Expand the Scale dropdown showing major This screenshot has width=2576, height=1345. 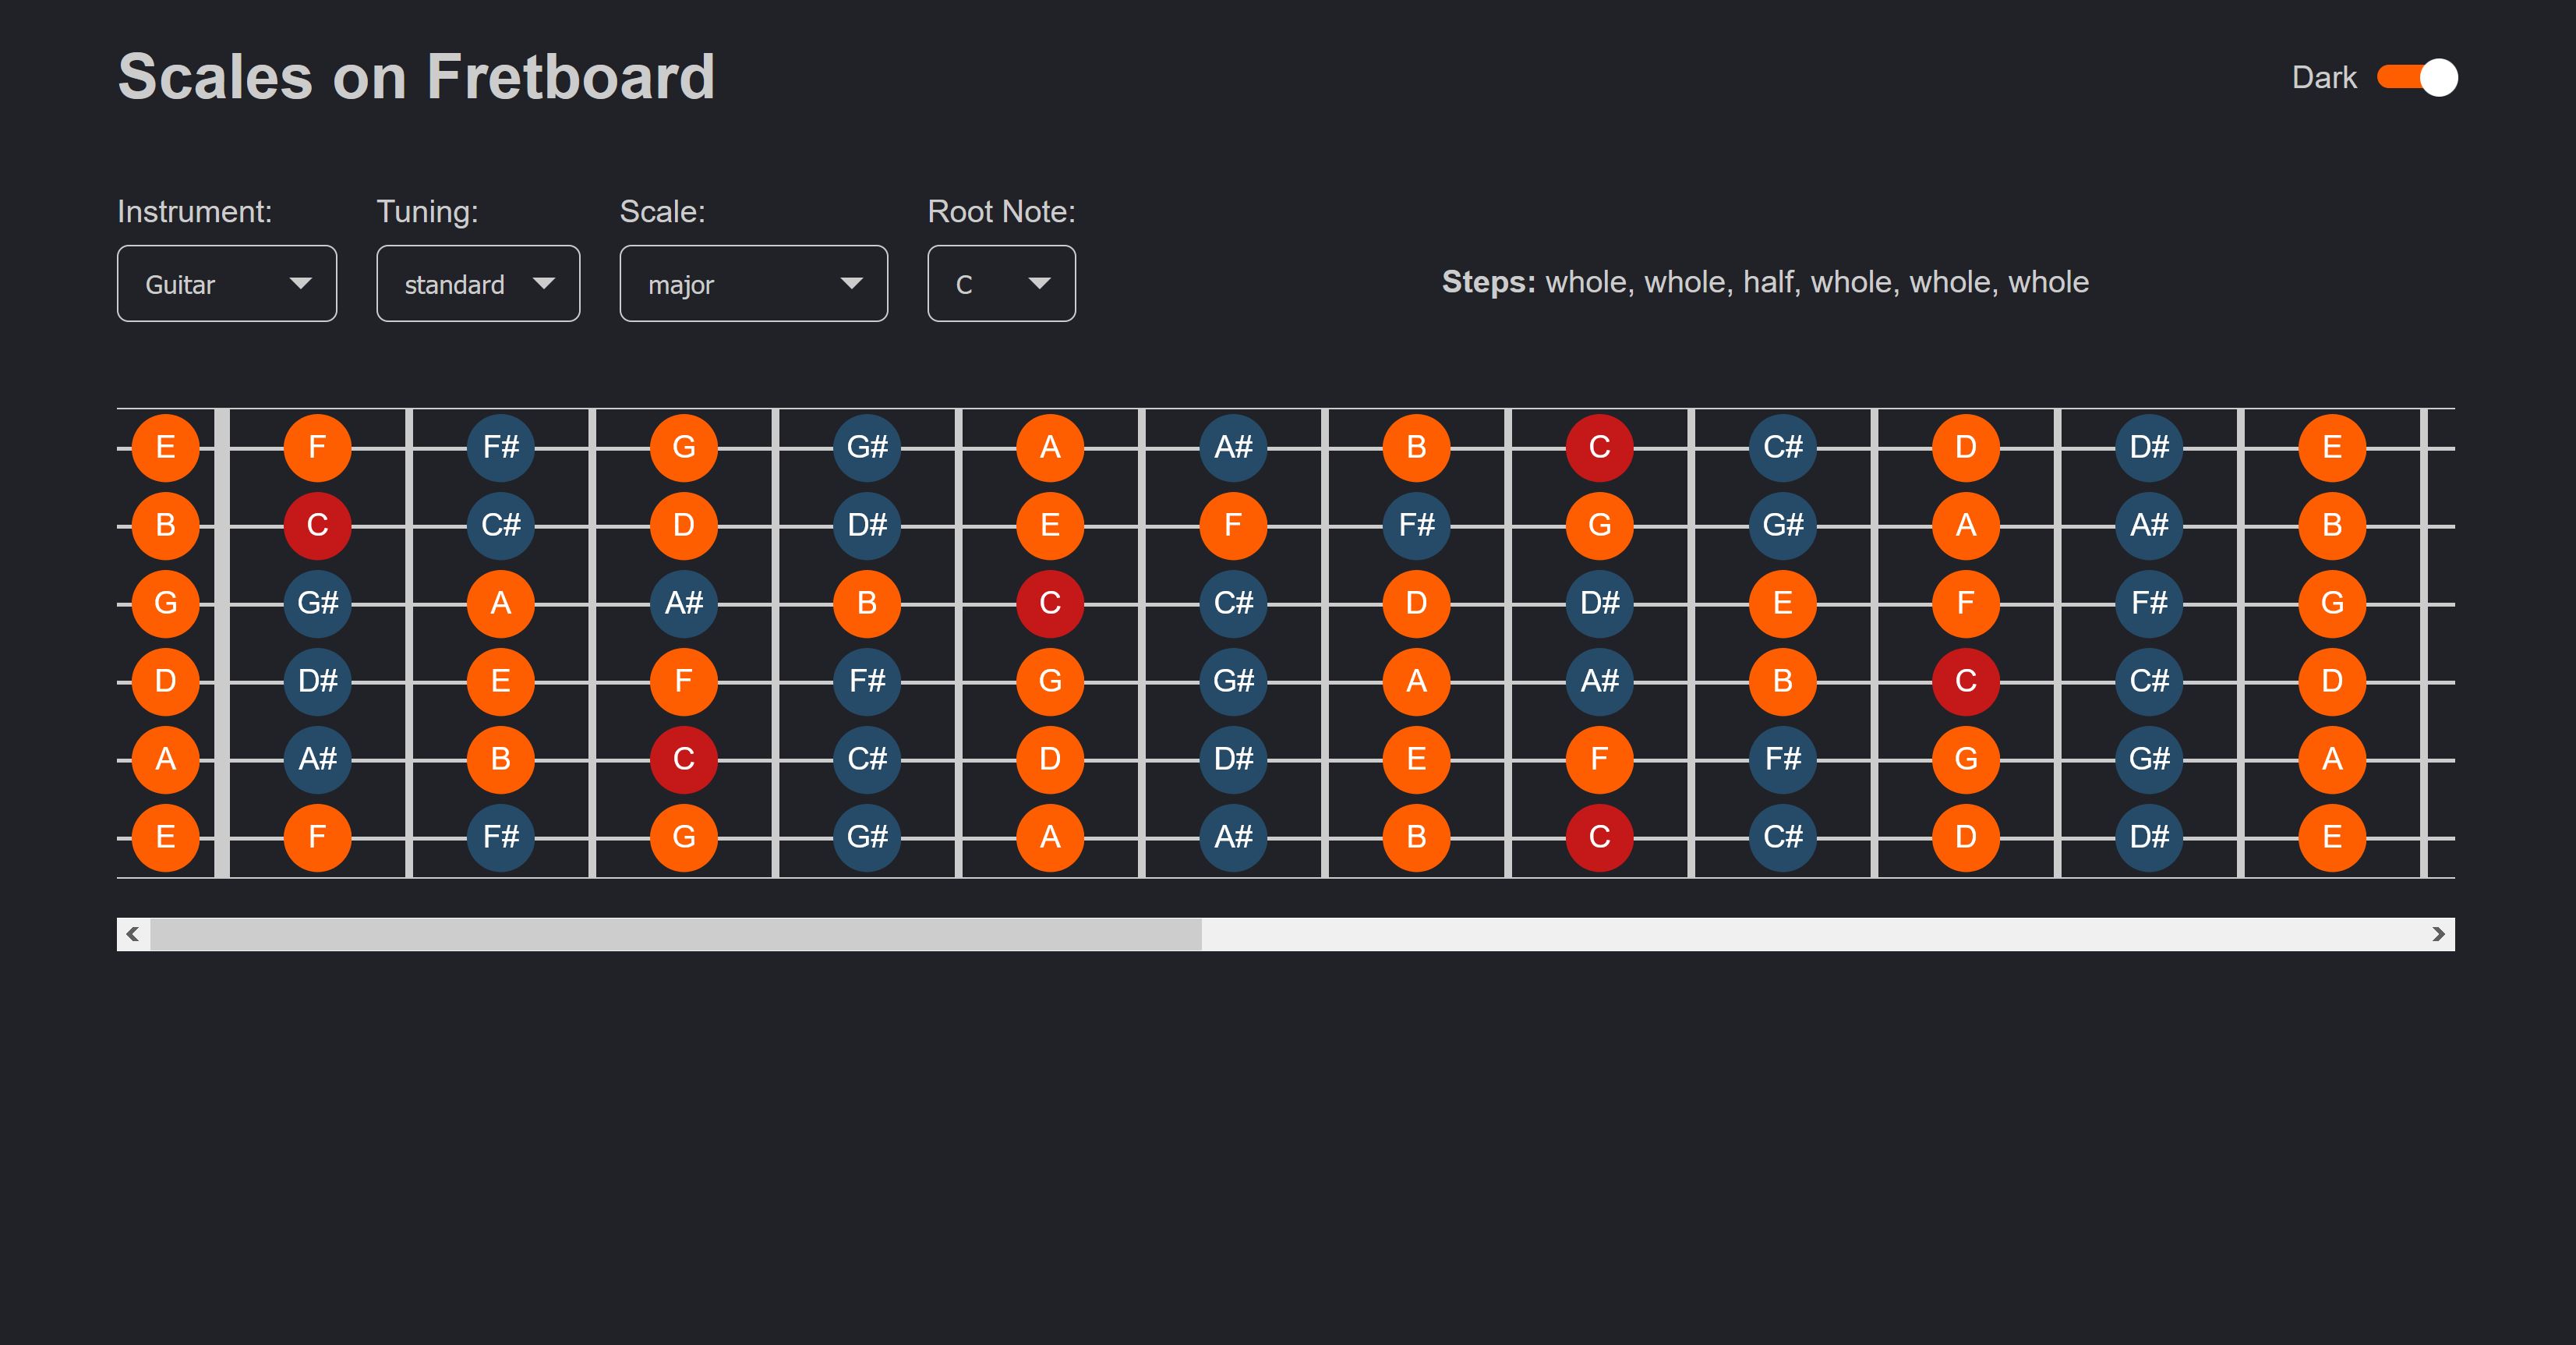click(x=753, y=284)
